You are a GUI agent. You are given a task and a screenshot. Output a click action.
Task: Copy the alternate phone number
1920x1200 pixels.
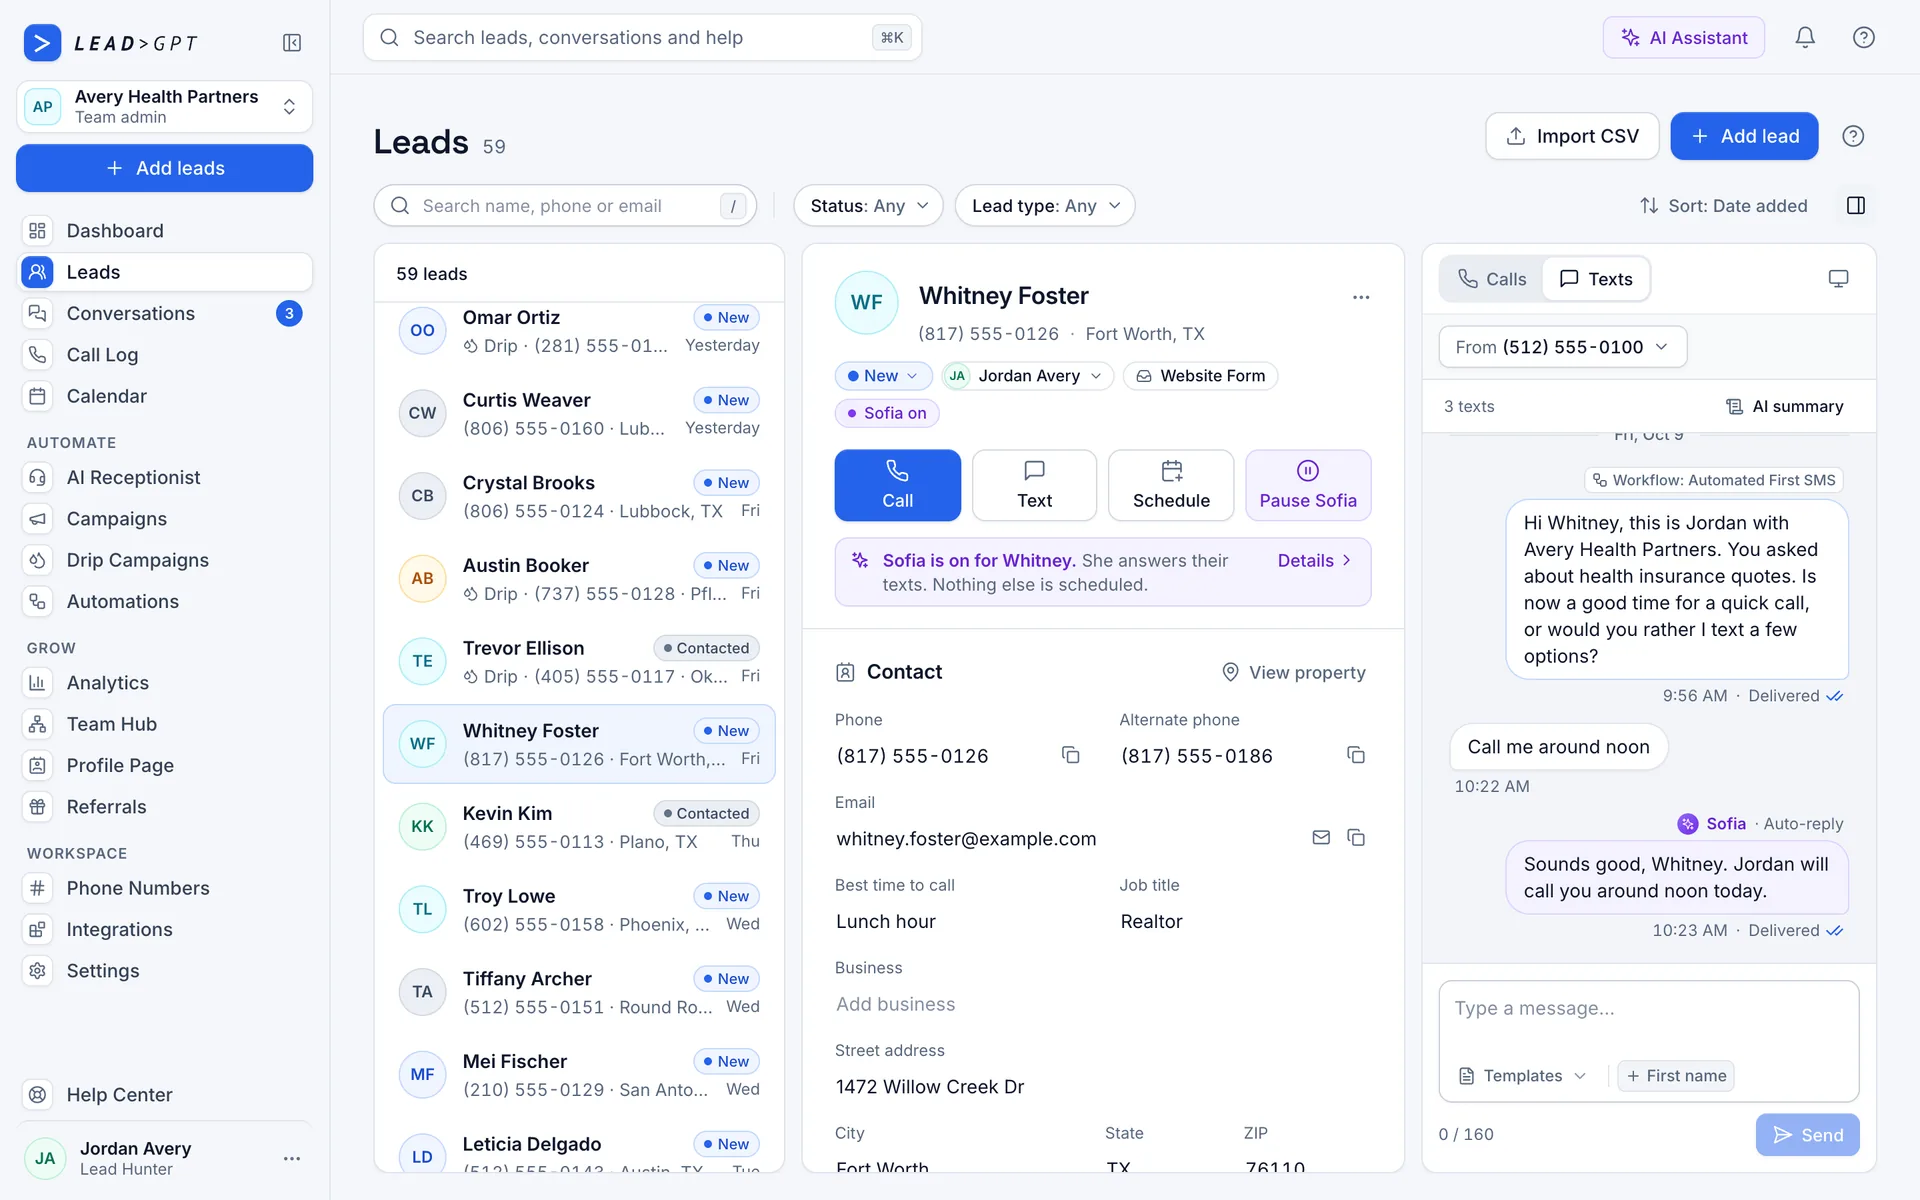(1356, 755)
